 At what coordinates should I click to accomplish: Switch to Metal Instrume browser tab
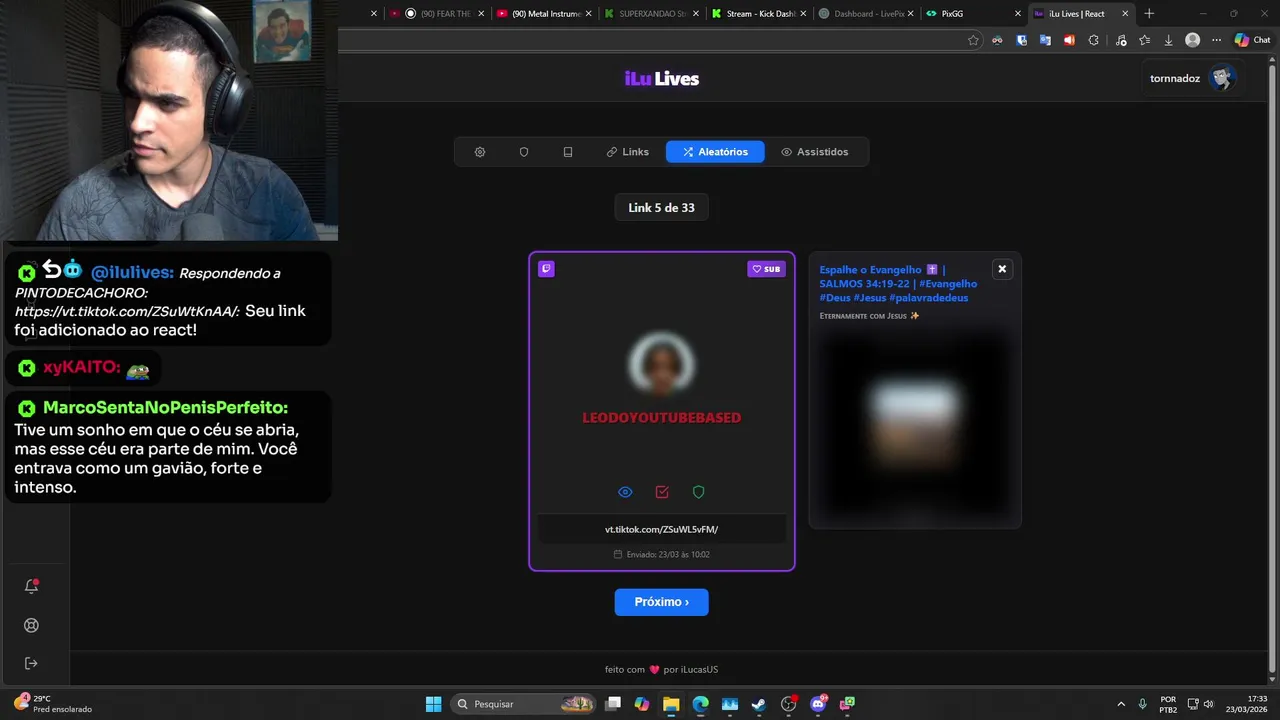tap(546, 13)
